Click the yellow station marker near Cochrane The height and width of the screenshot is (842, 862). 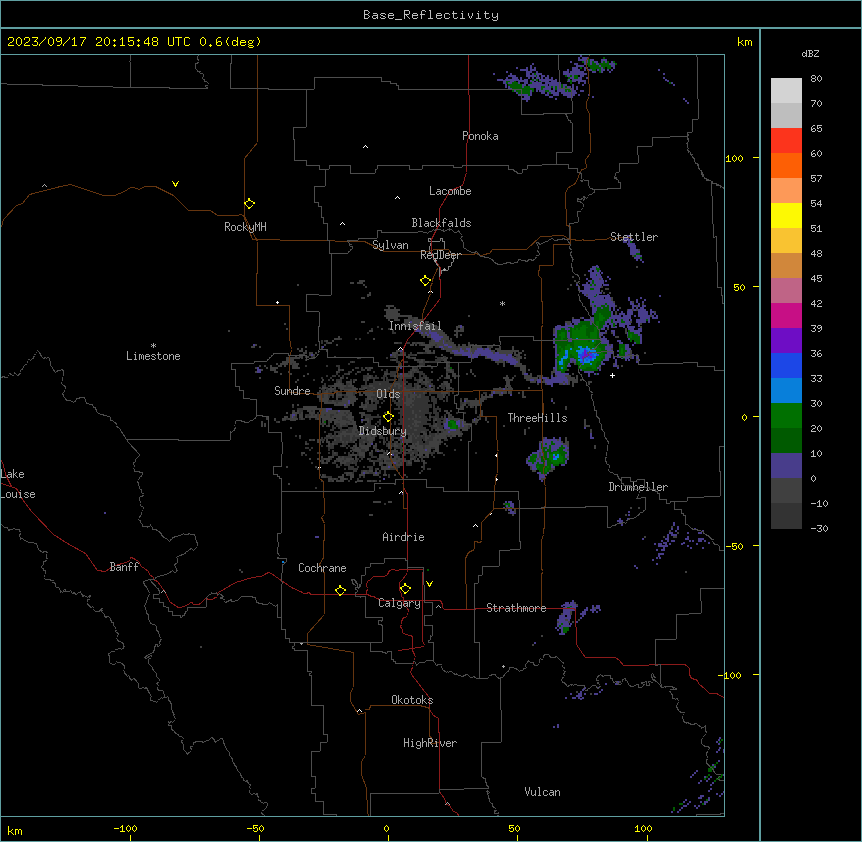(340, 590)
